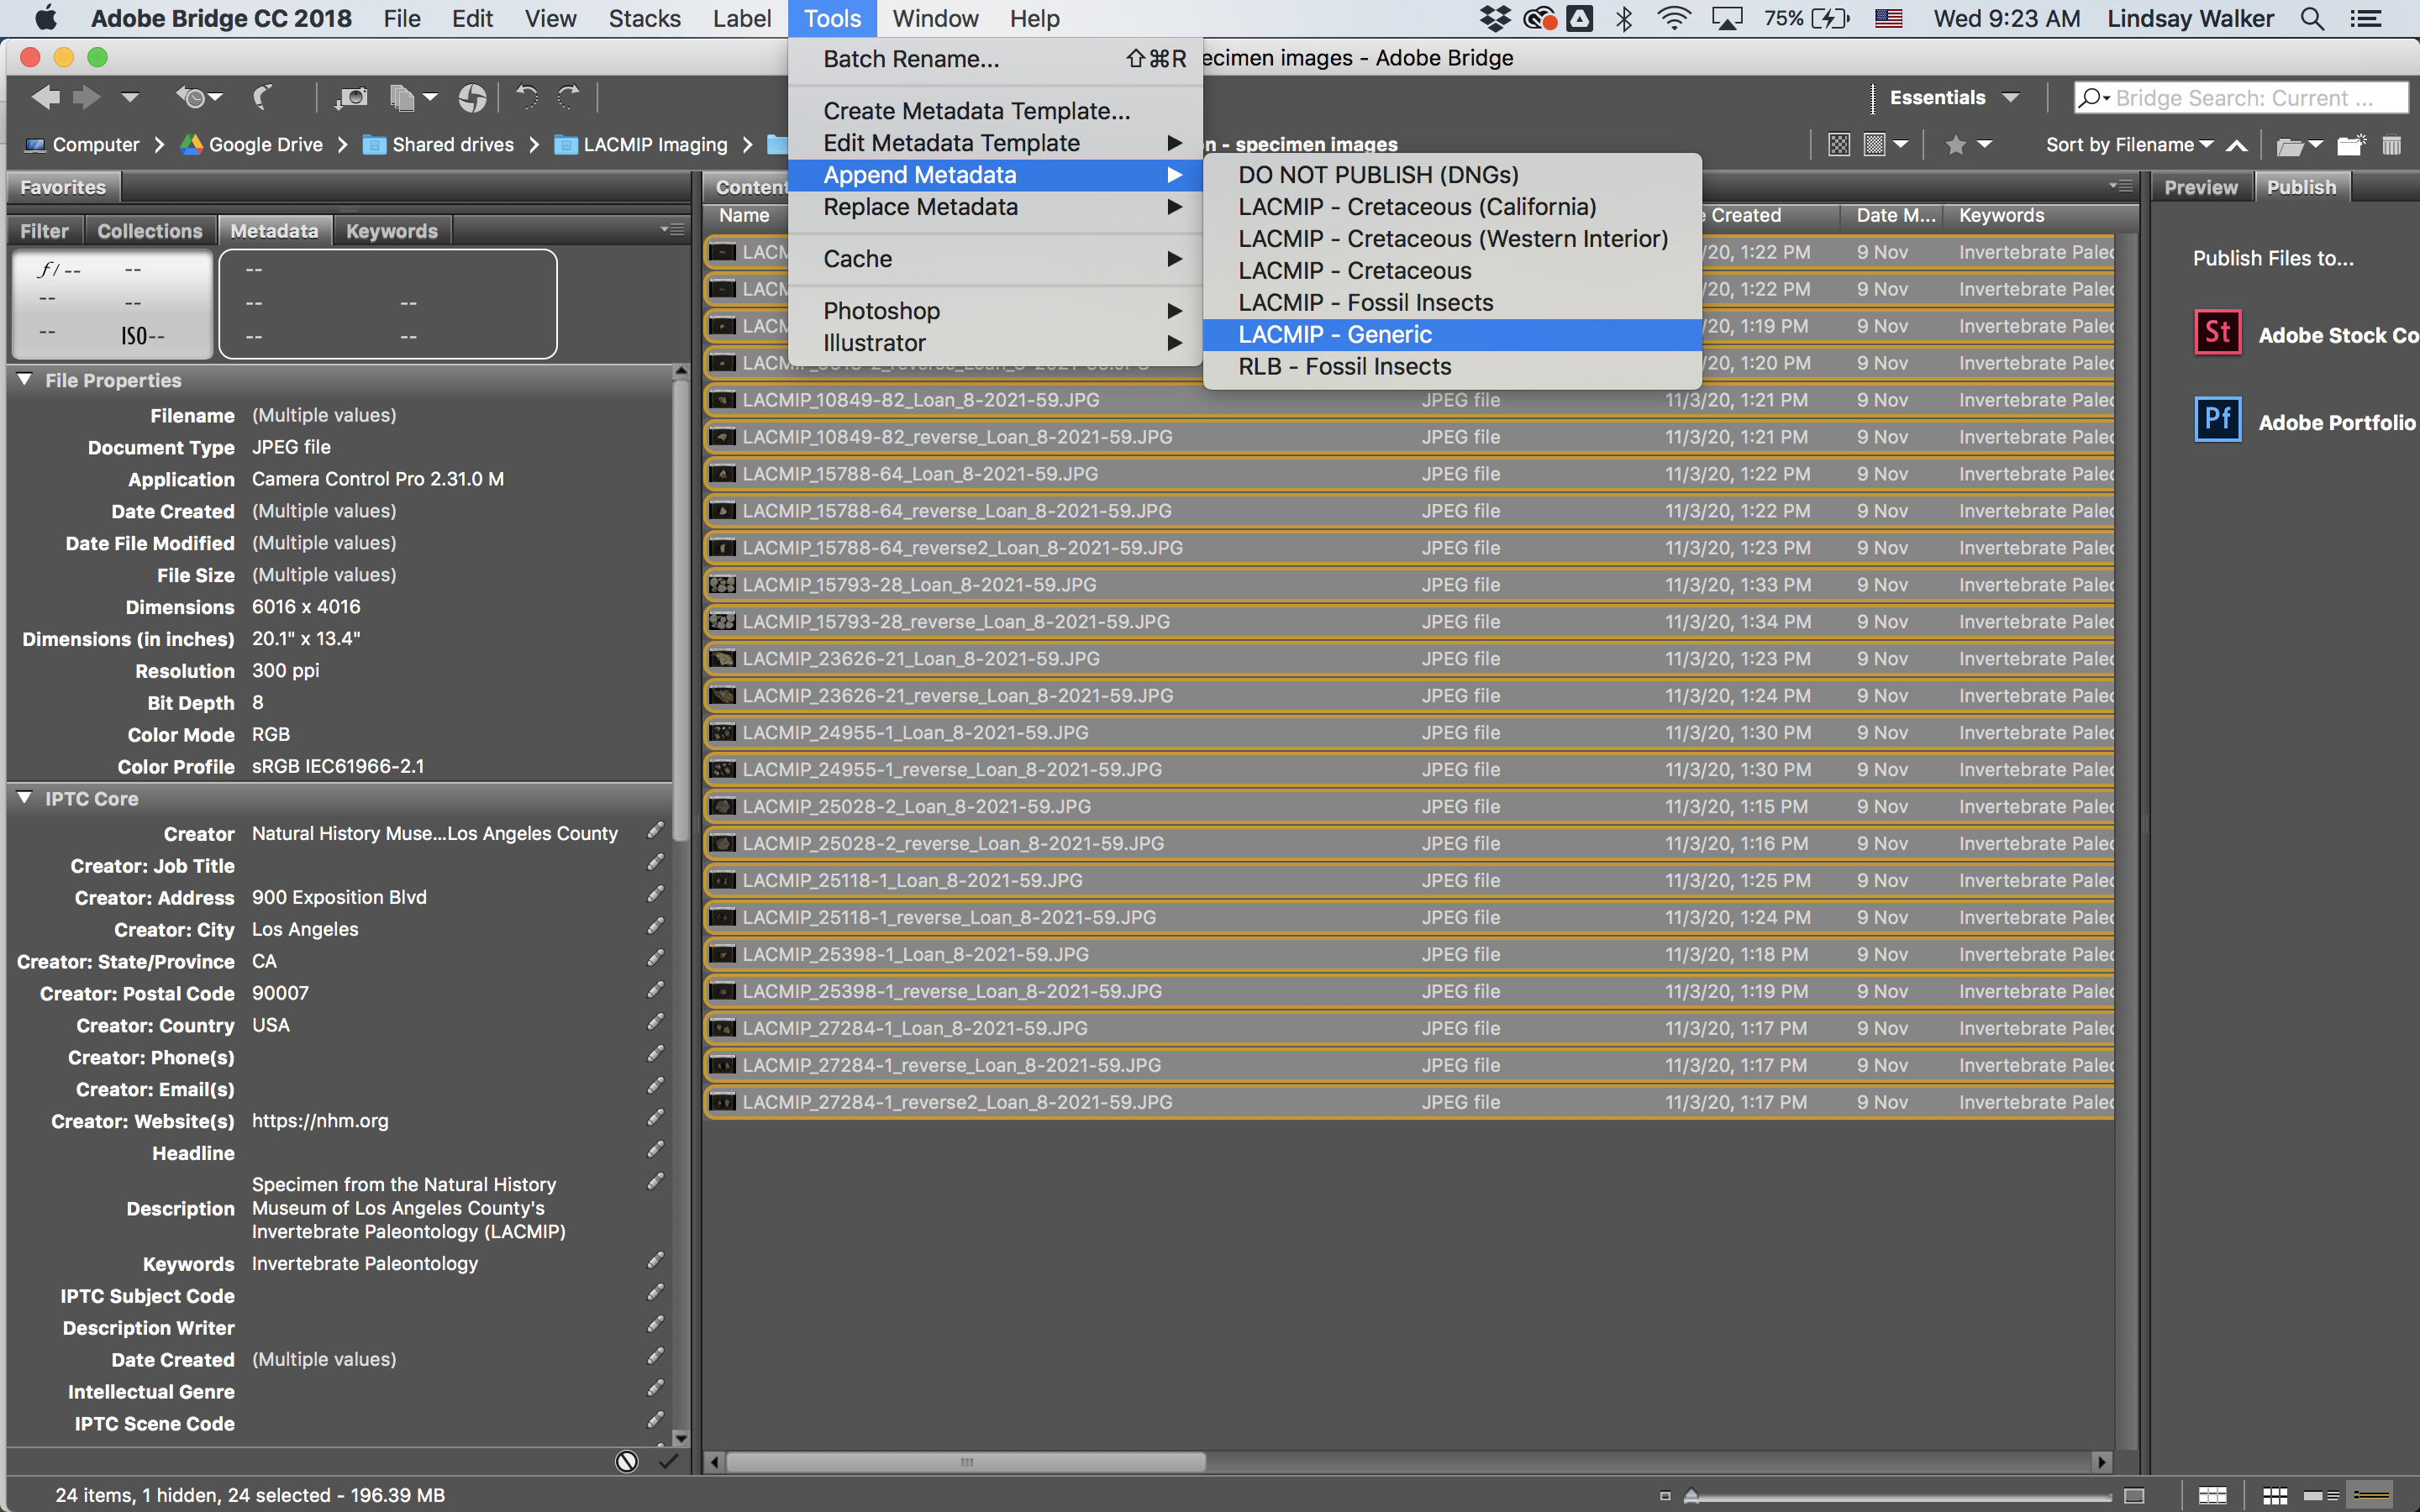Open the thumbnail options dropdown arrow
This screenshot has width=2420, height=1512.
[x=1901, y=145]
